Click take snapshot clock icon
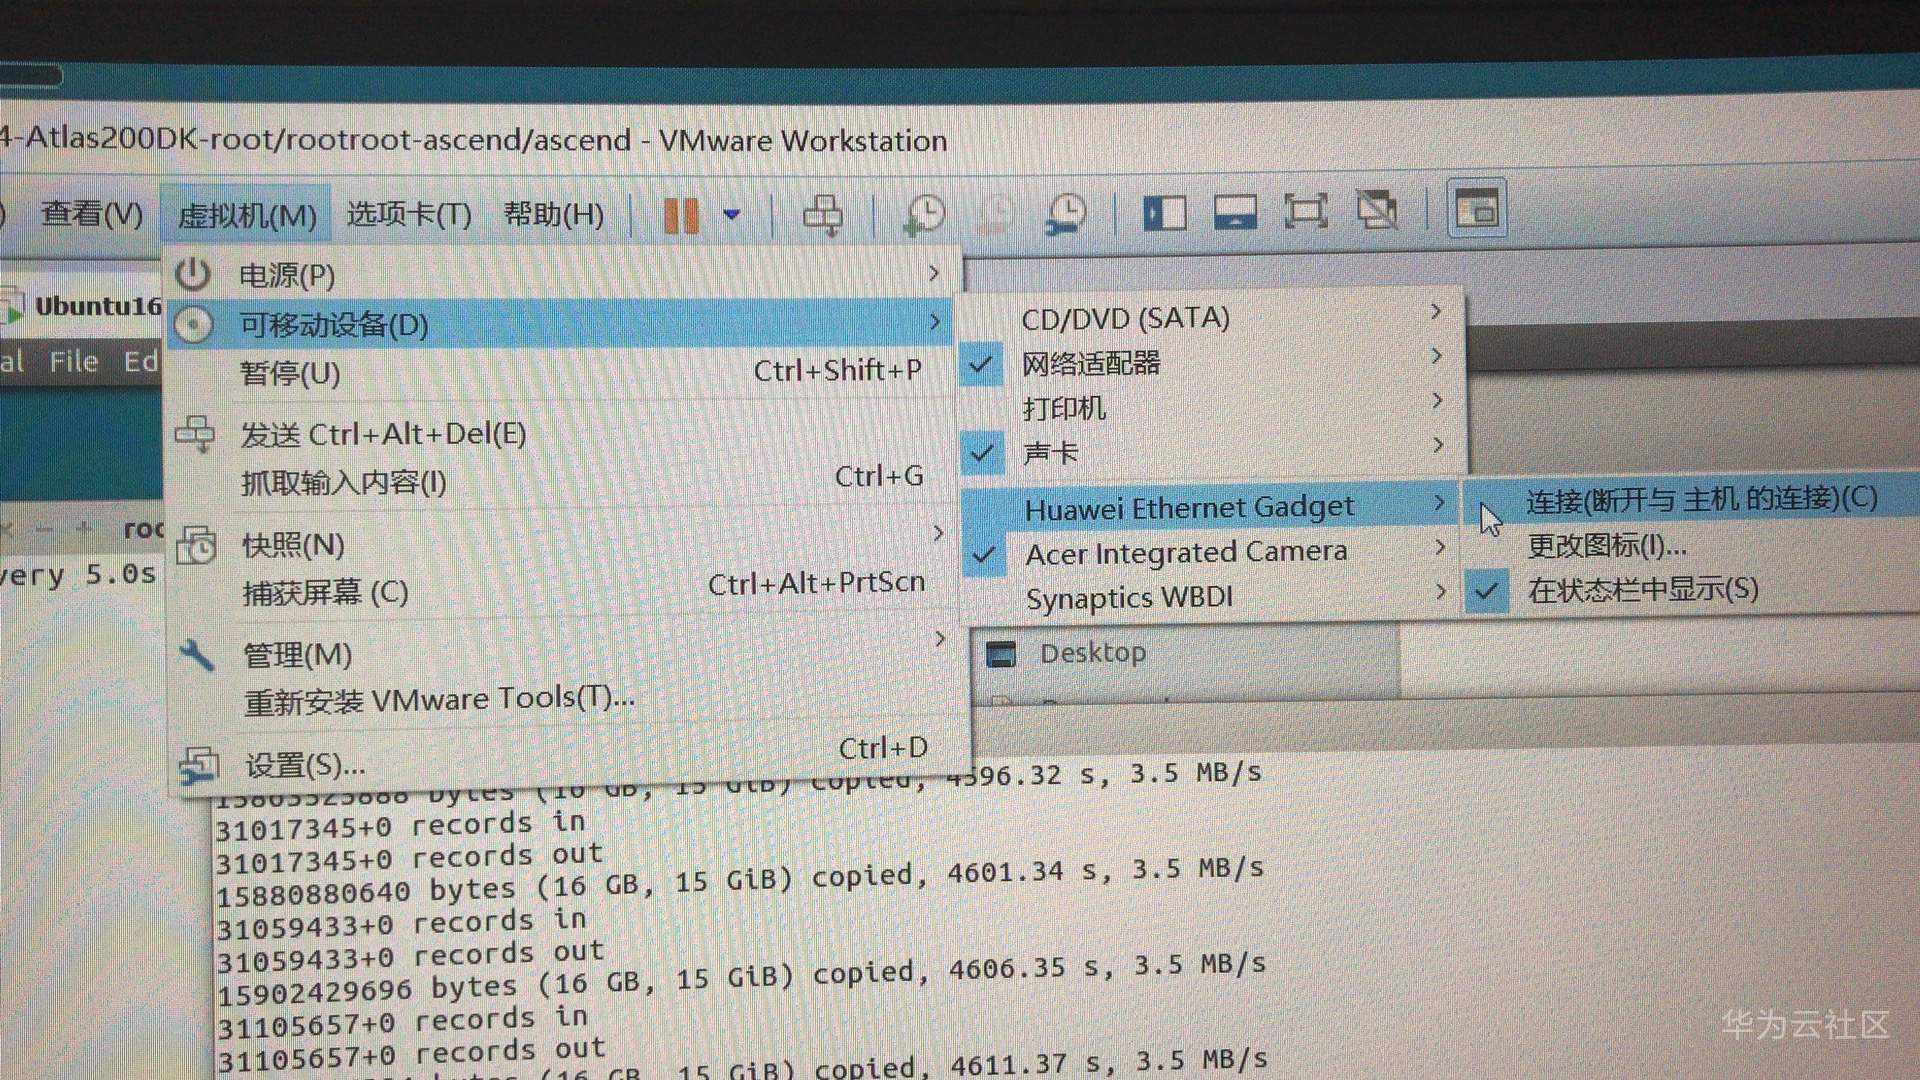 point(924,214)
